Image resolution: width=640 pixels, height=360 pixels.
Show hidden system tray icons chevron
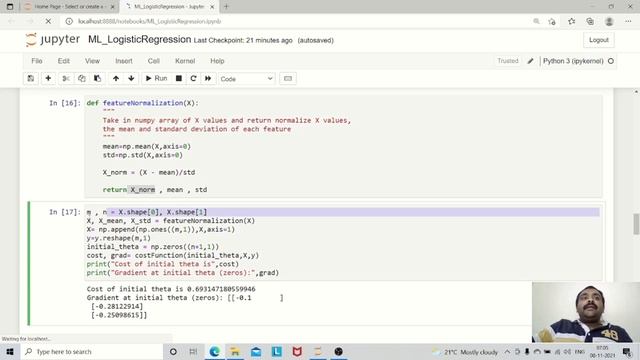pyautogui.click(x=507, y=351)
